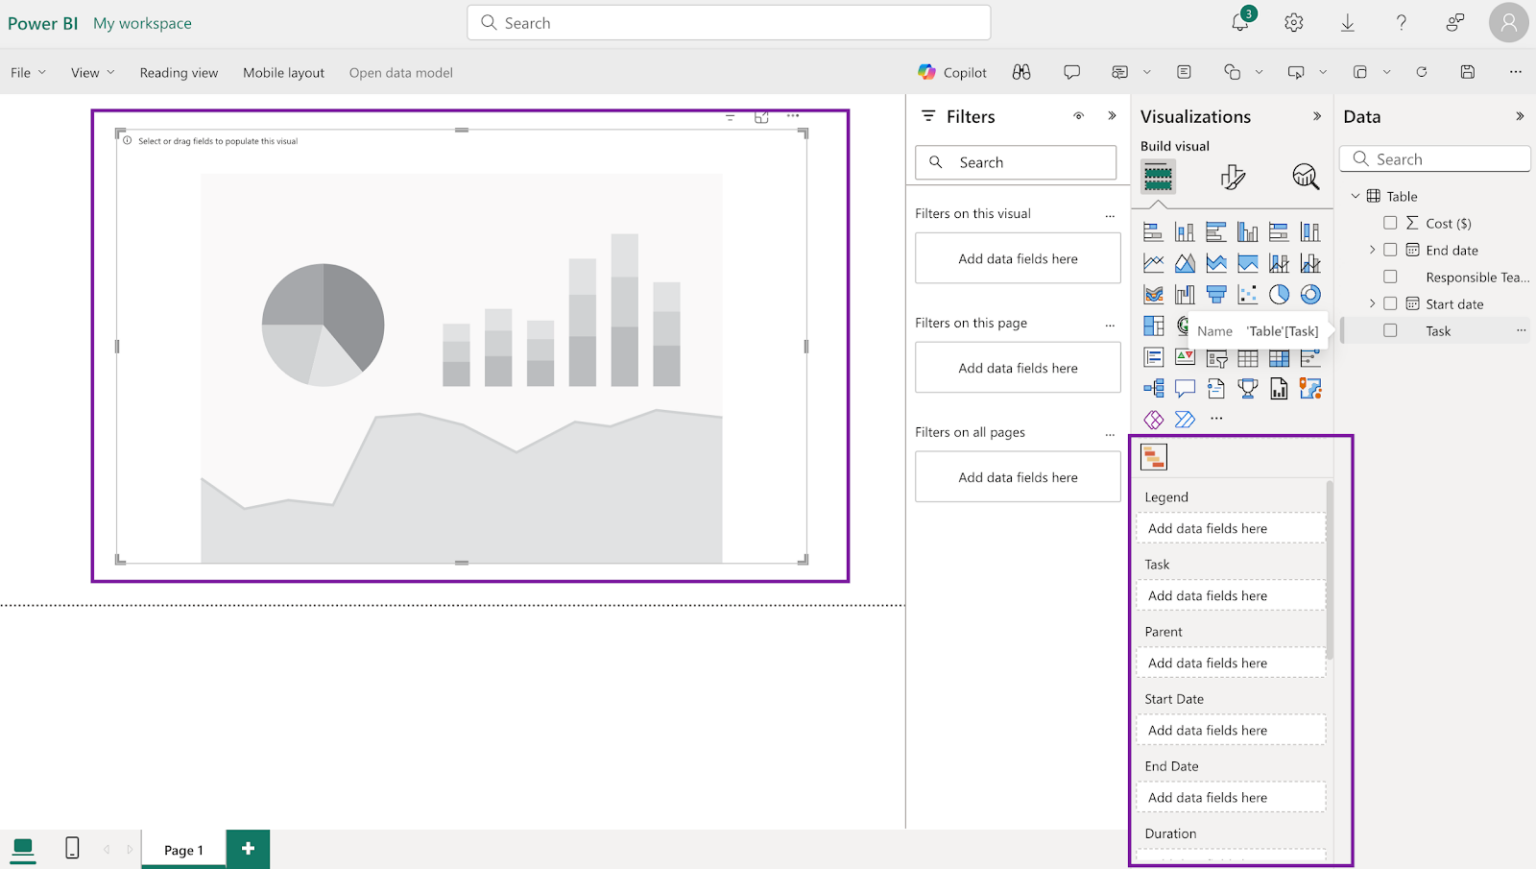
Task: Open the Format visual pane paintbrush icon
Action: [x=1233, y=177]
